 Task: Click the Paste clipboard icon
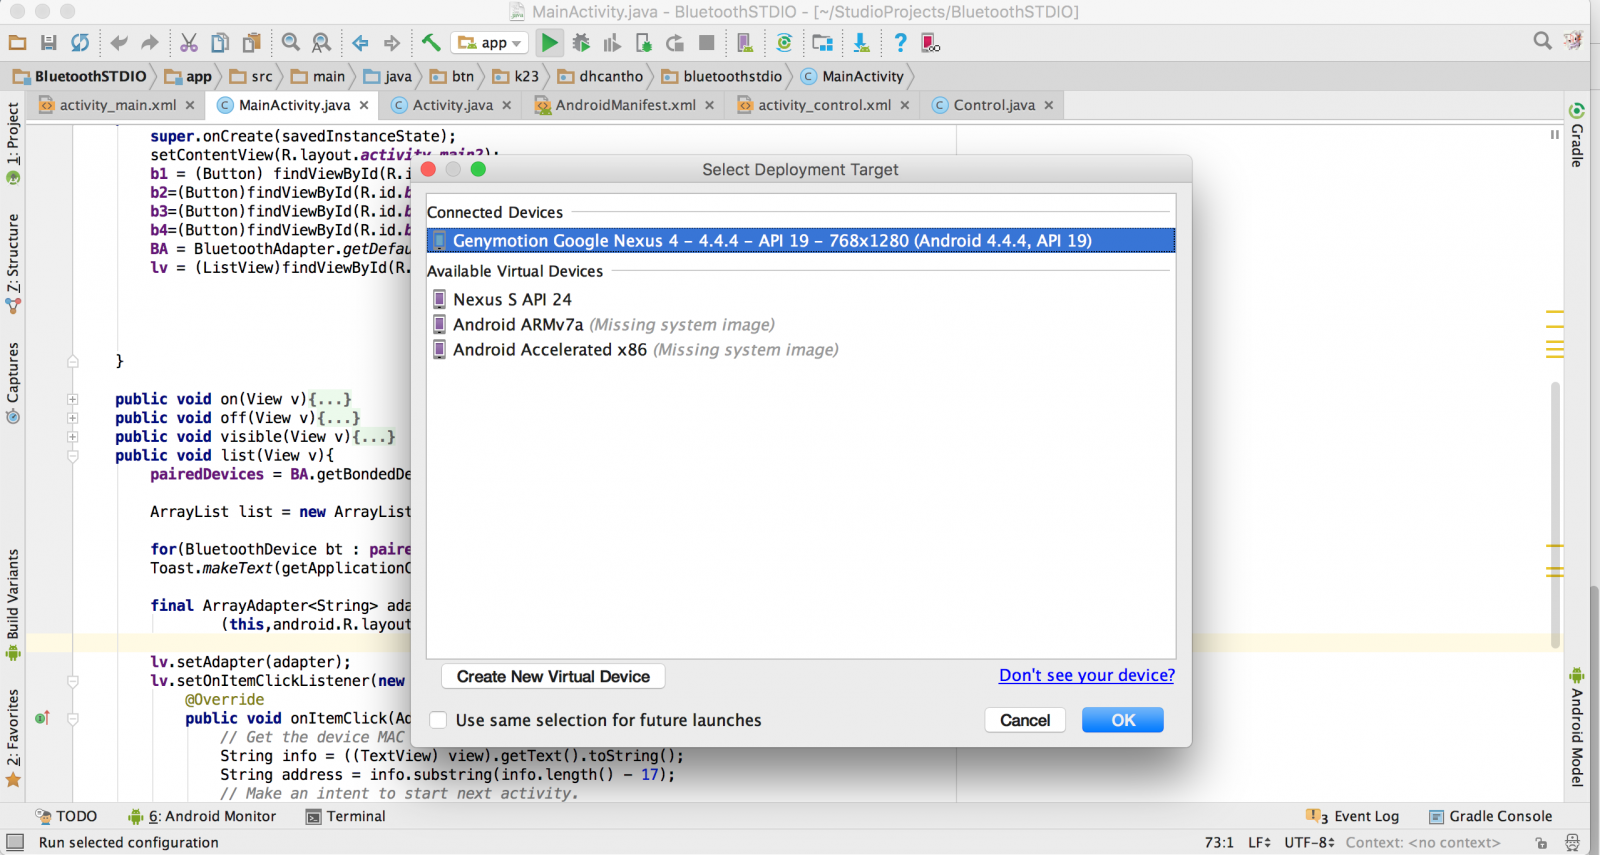[x=252, y=43]
